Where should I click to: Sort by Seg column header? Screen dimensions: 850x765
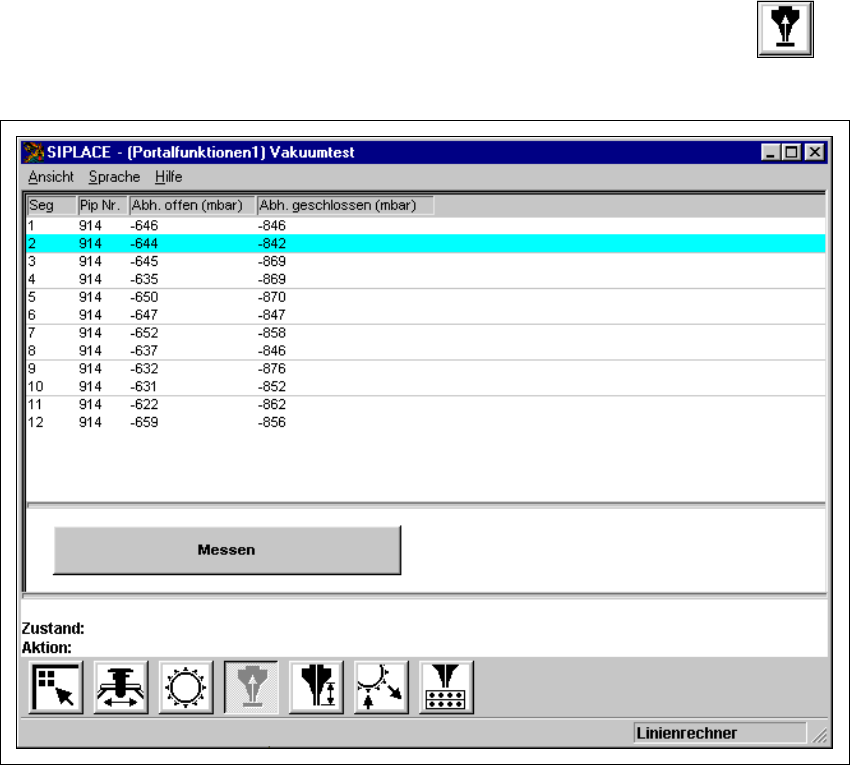pyautogui.click(x=51, y=205)
